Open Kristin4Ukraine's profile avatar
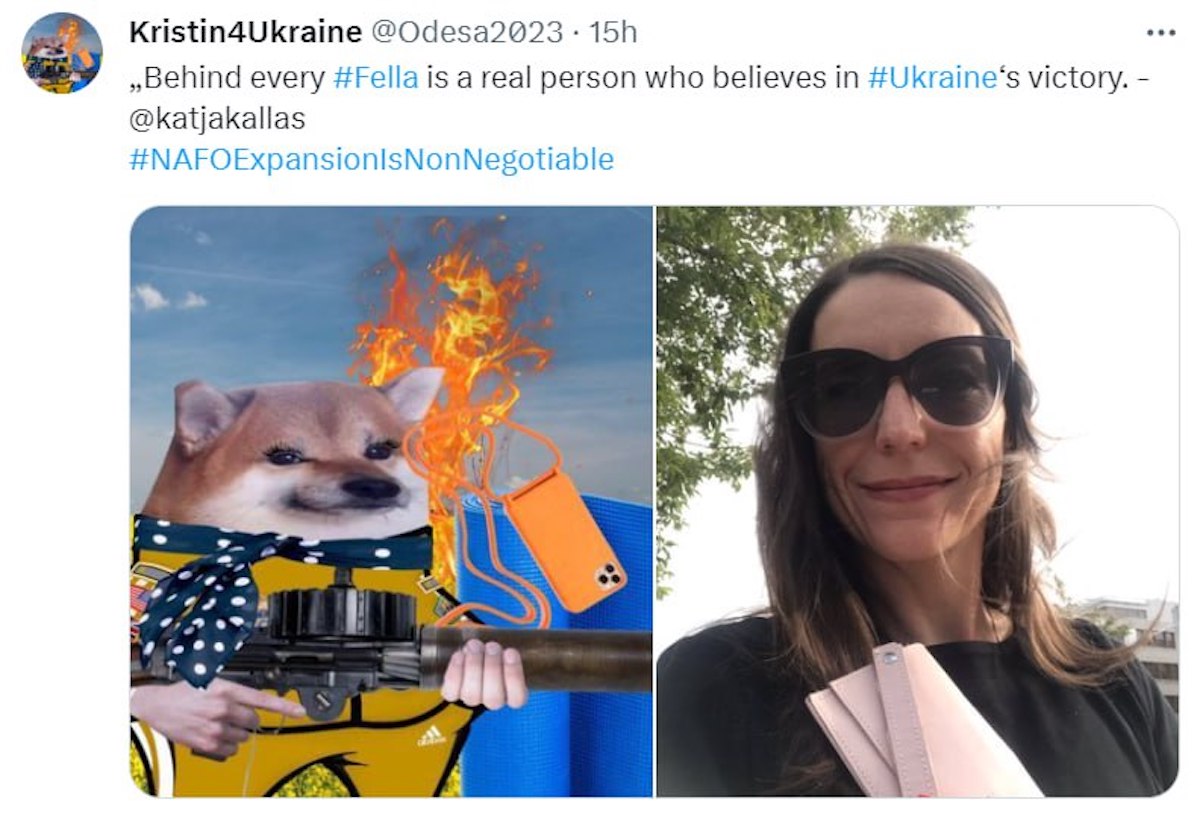 (x=62, y=53)
